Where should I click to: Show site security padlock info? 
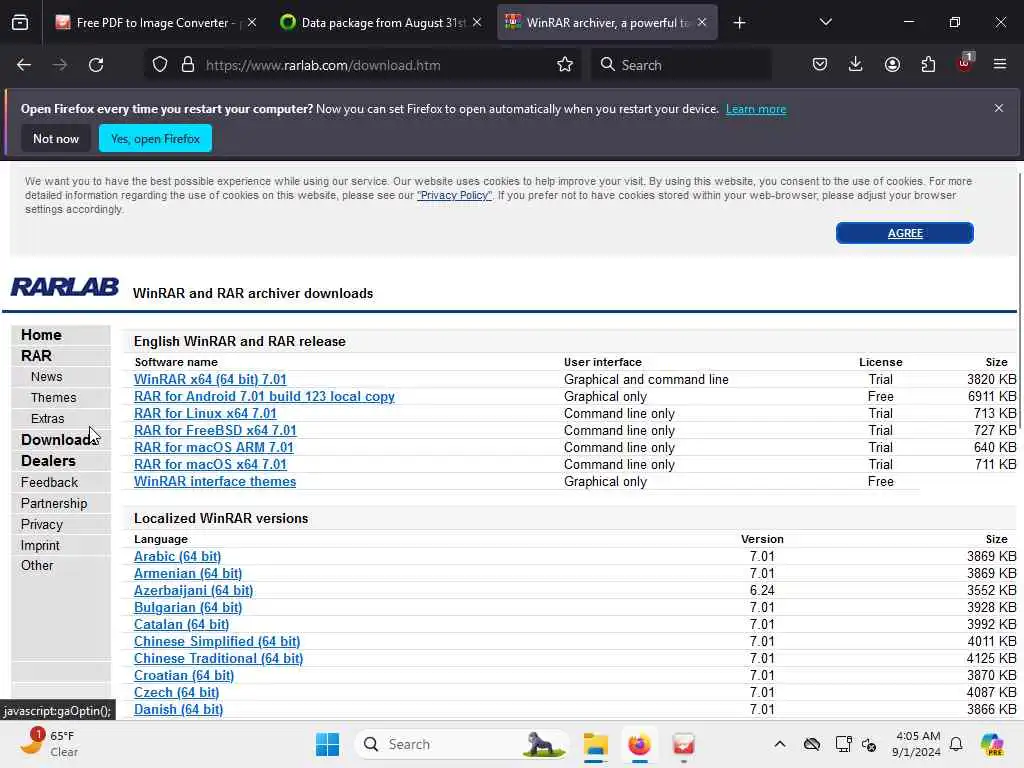point(188,65)
